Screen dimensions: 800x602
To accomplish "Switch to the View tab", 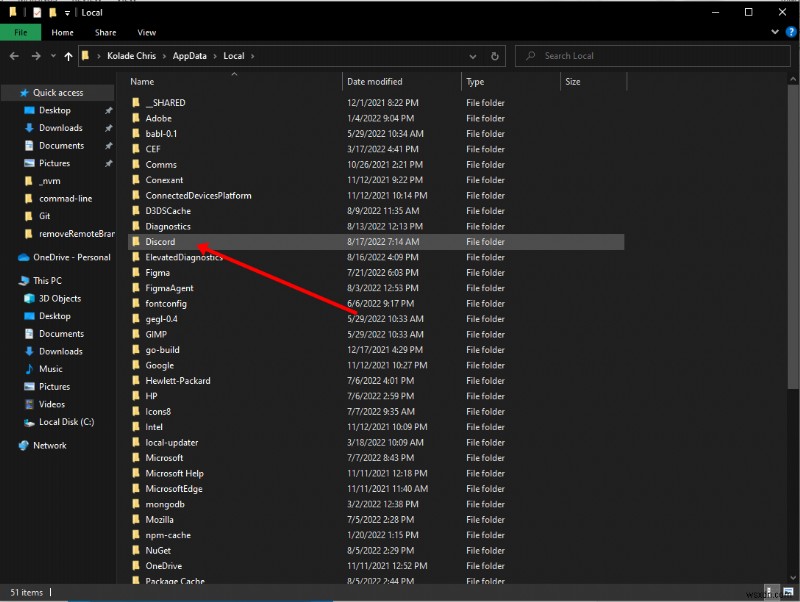I will [146, 32].
